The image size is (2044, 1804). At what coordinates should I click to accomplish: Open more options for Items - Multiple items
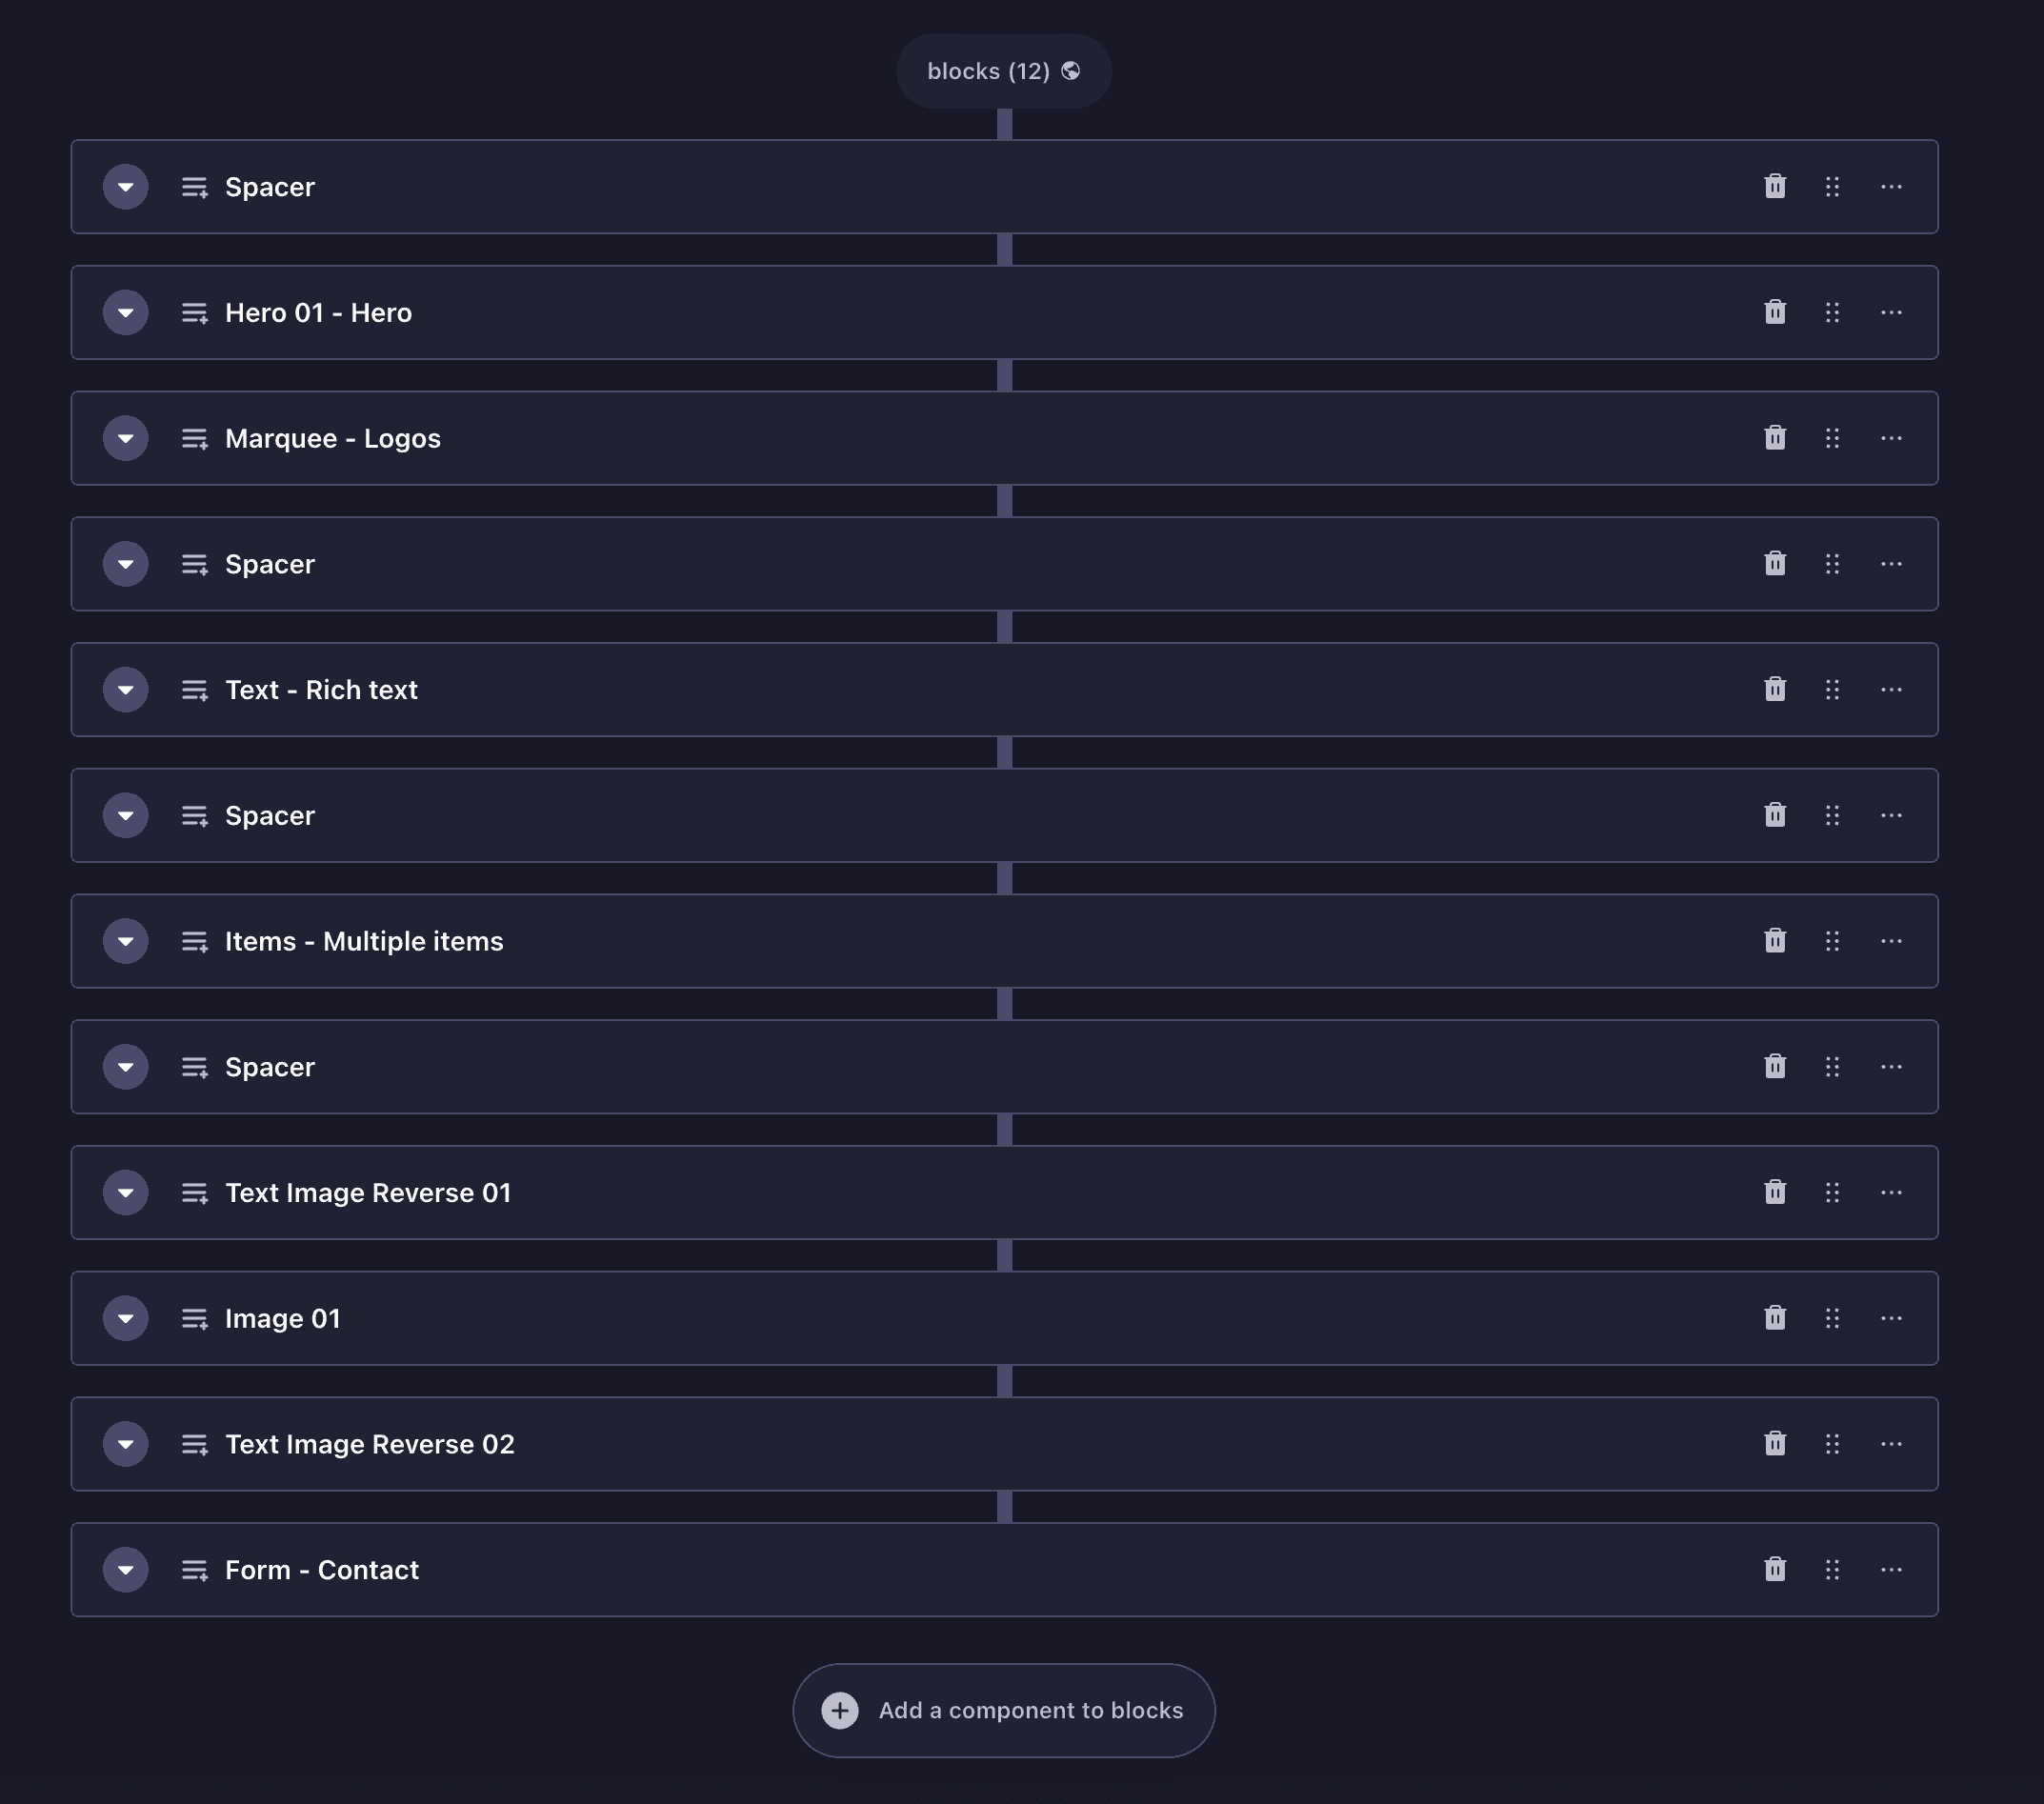point(1891,941)
